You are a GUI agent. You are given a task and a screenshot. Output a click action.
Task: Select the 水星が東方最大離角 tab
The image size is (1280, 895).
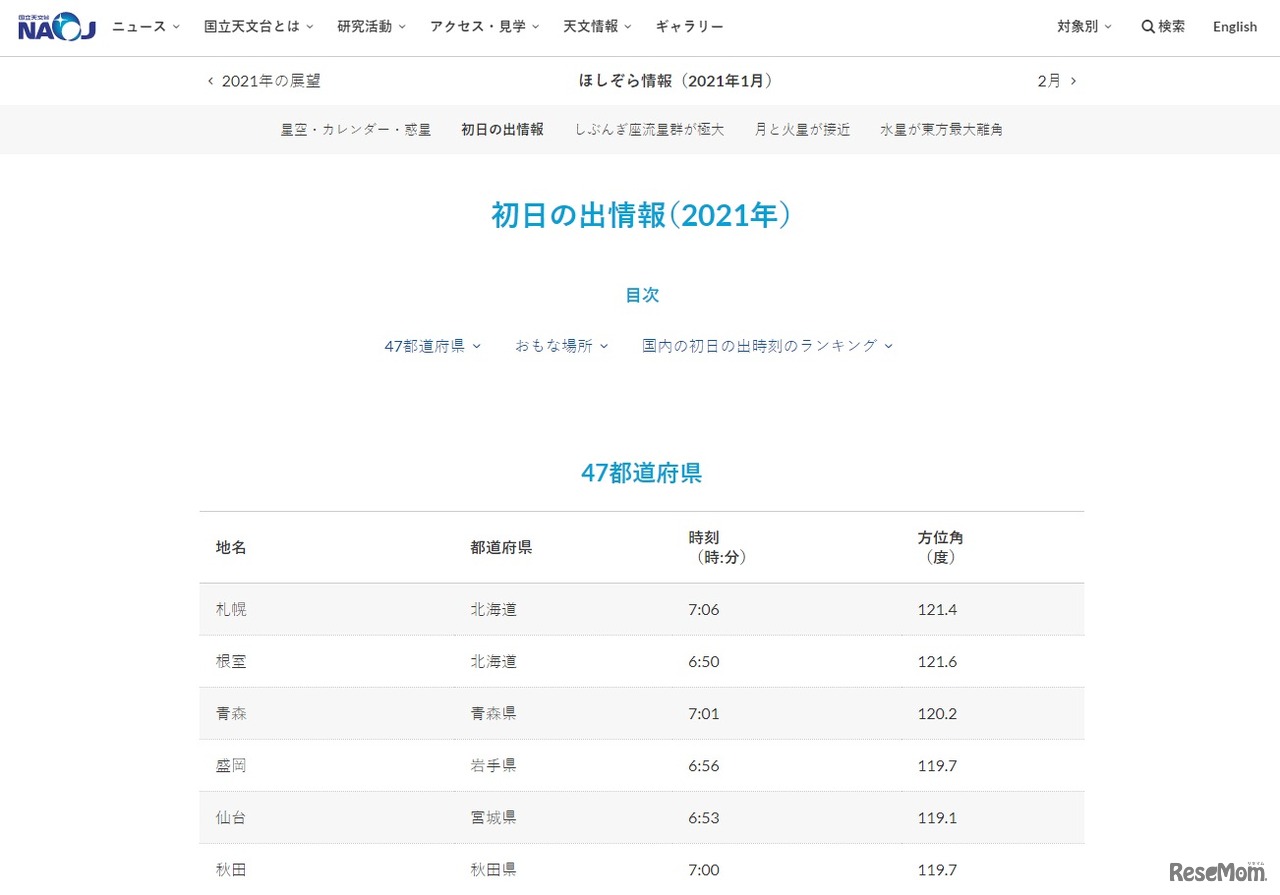[x=942, y=130]
